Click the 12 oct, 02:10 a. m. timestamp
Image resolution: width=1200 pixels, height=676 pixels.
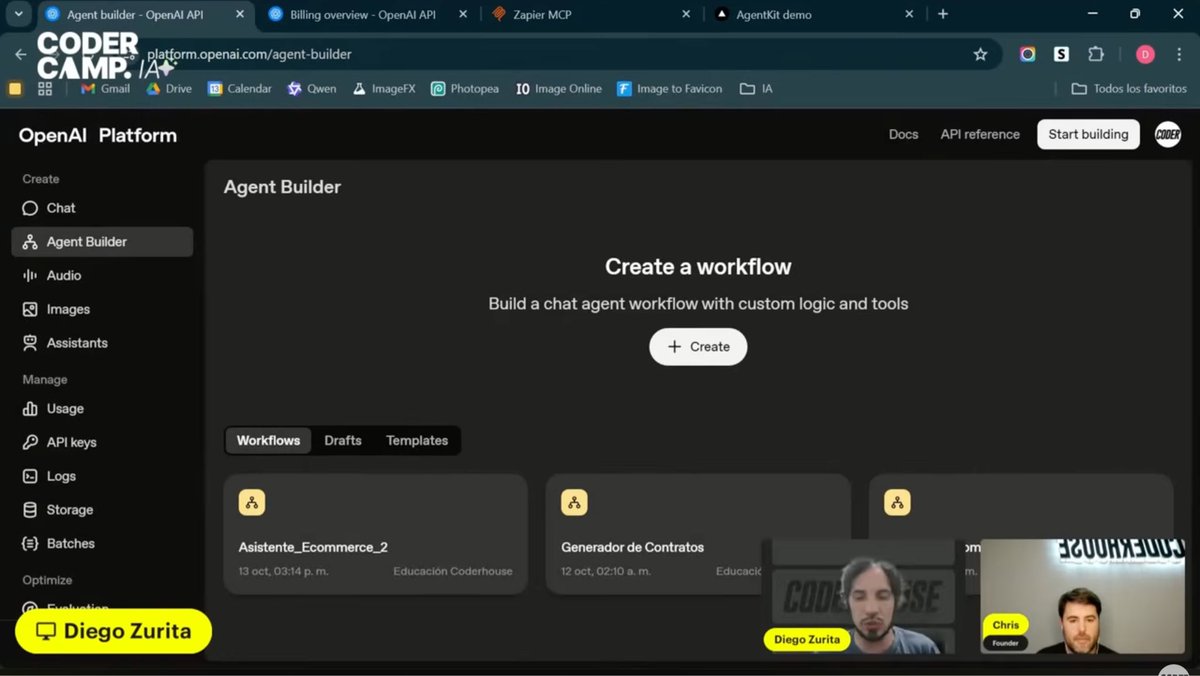coord(607,571)
